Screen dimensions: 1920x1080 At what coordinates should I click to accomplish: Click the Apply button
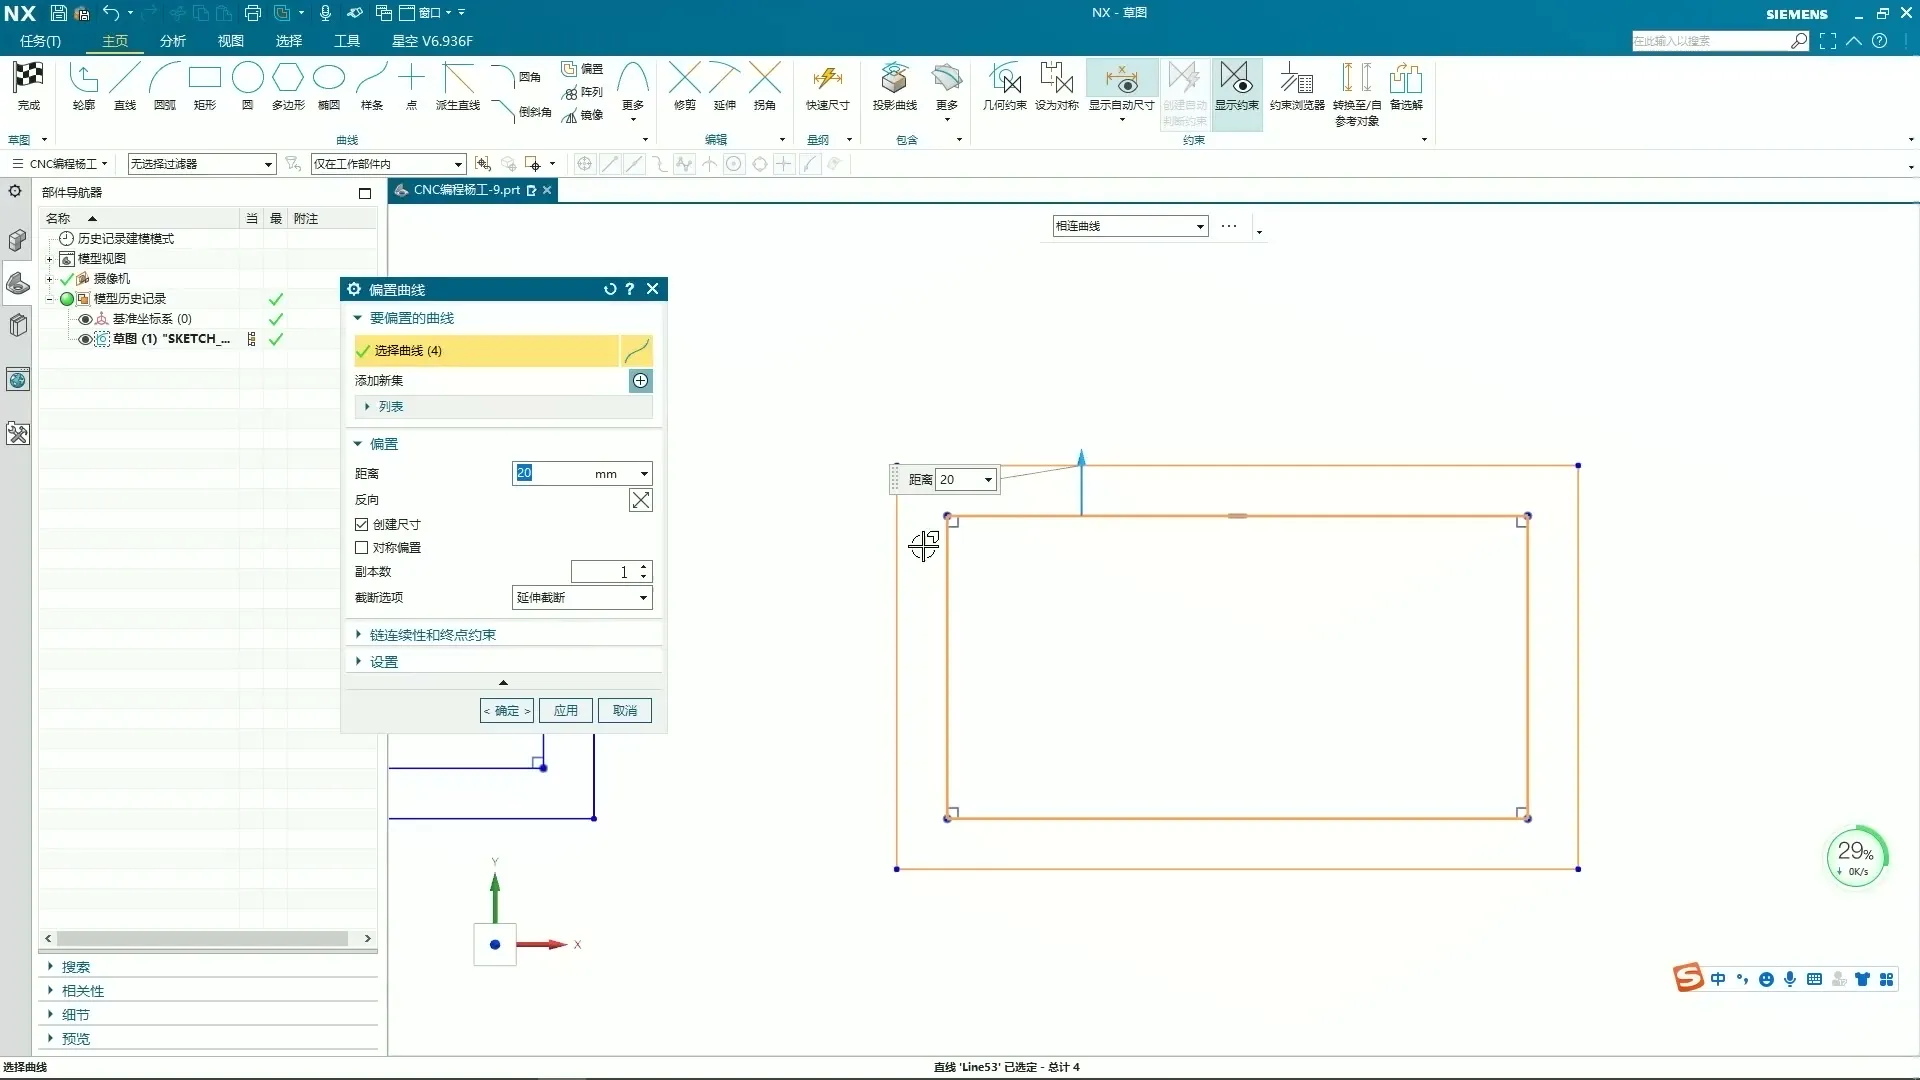566,710
